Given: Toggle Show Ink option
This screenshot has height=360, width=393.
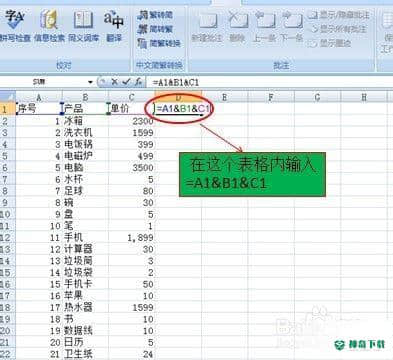Looking at the screenshot, I should click(x=330, y=43).
